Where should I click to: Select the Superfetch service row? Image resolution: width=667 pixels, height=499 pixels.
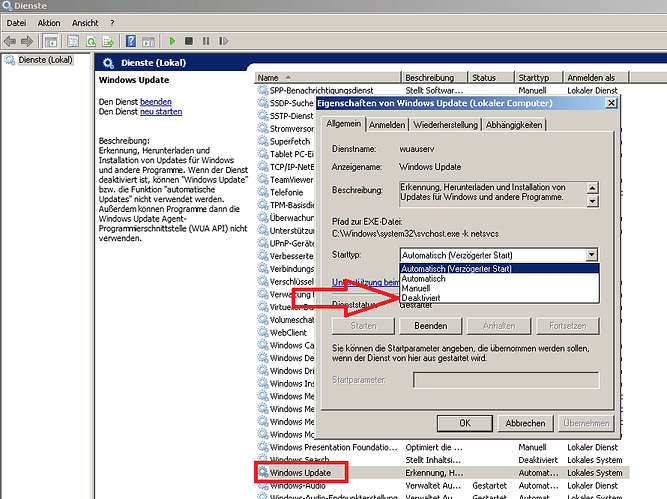285,141
